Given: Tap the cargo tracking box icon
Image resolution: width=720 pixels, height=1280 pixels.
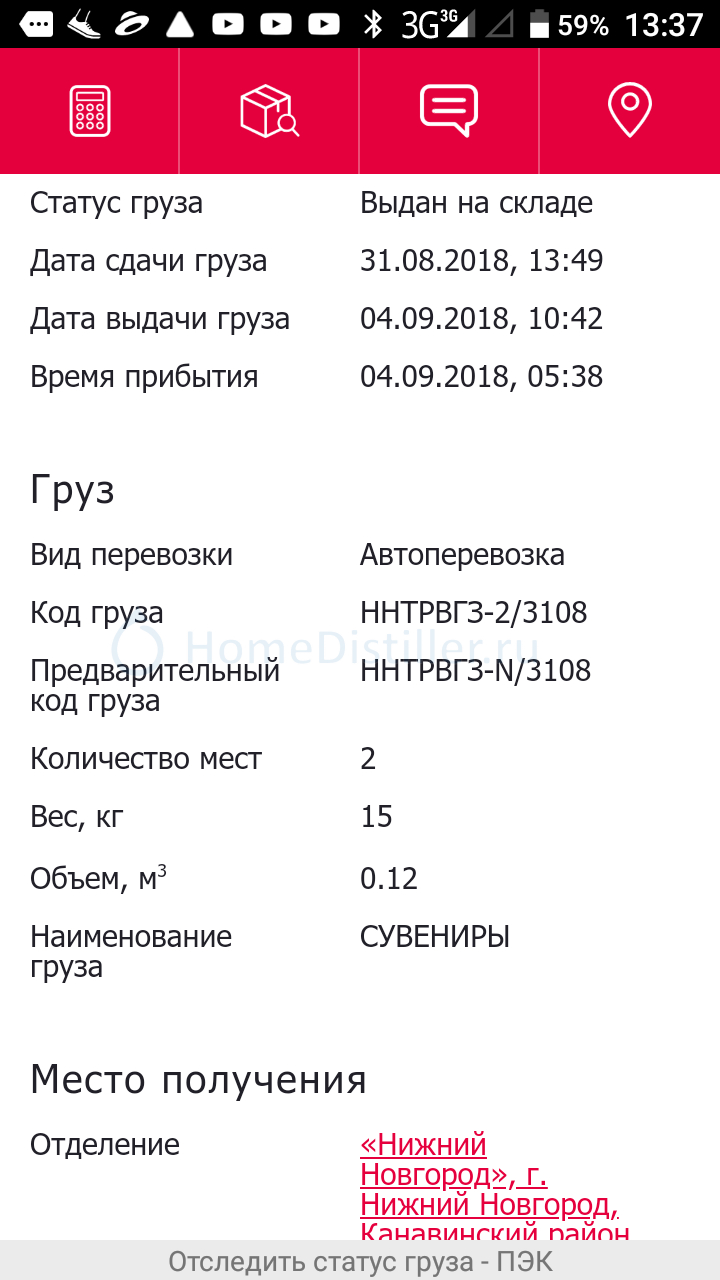Looking at the screenshot, I should click(x=269, y=111).
